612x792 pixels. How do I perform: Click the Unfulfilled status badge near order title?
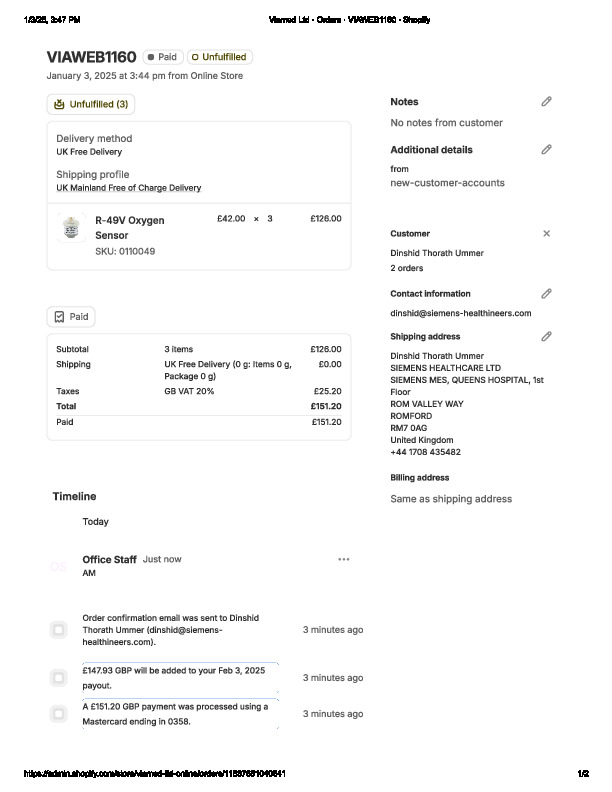pos(219,57)
